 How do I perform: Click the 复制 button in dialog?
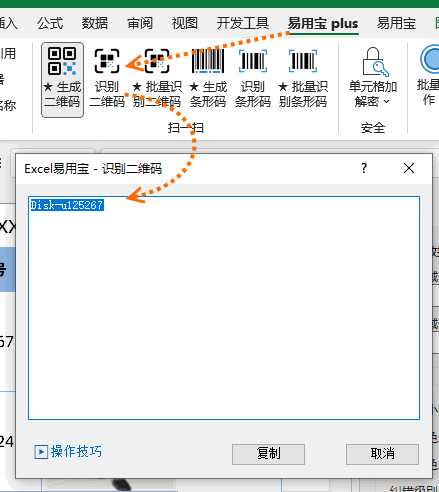(268, 454)
